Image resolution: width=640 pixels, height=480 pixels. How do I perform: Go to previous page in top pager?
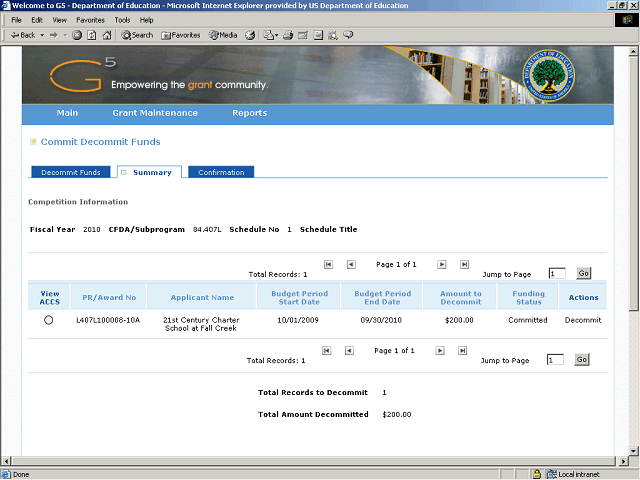[351, 264]
